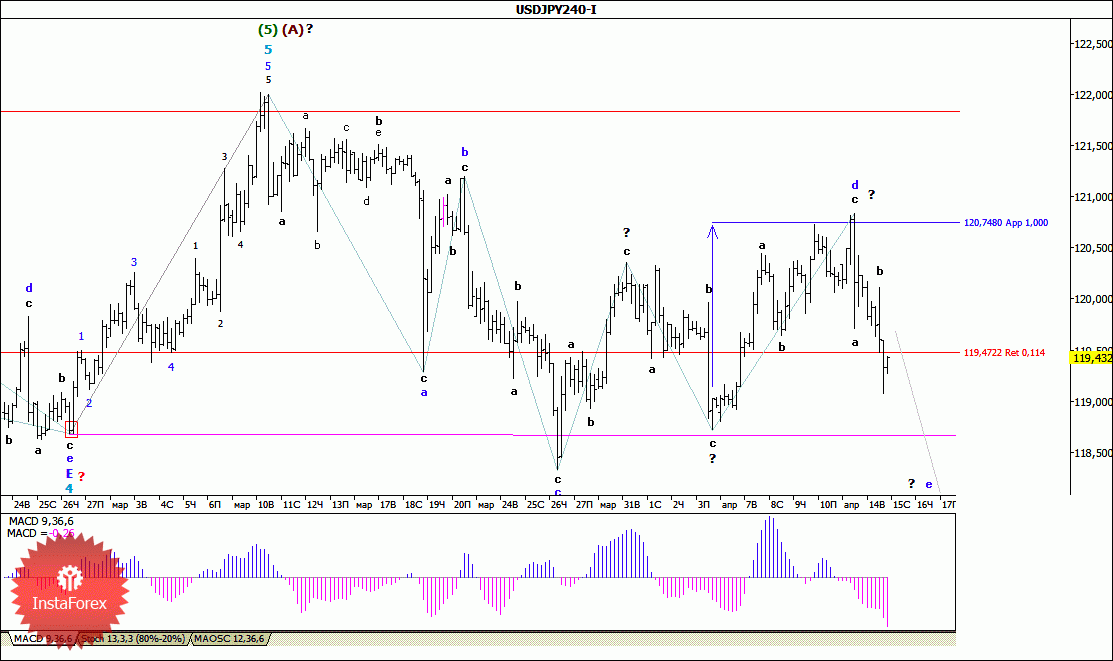The image size is (1113, 661).
Task: Click the 15С date axis label
Action: (x=901, y=505)
